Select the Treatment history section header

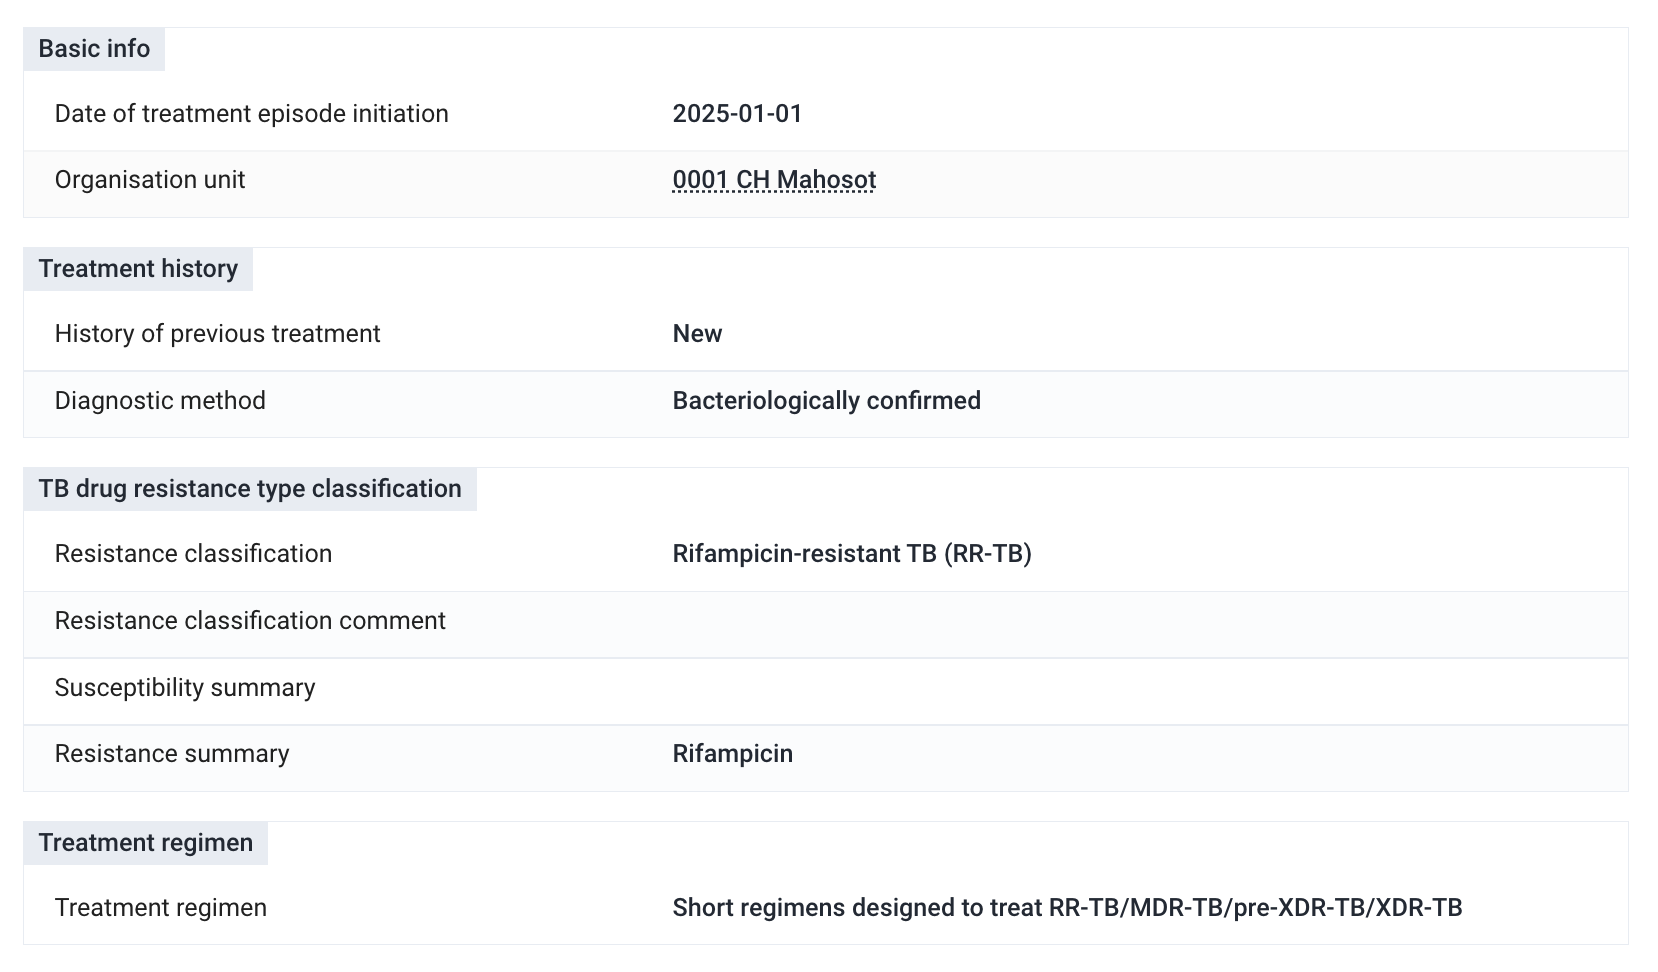point(138,269)
